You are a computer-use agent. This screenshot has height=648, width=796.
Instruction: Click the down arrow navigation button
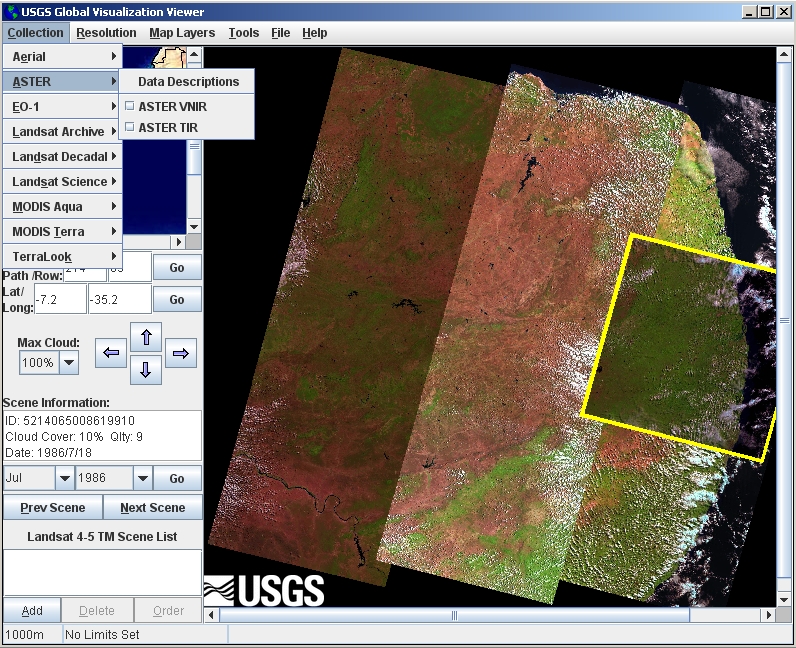pos(146,370)
